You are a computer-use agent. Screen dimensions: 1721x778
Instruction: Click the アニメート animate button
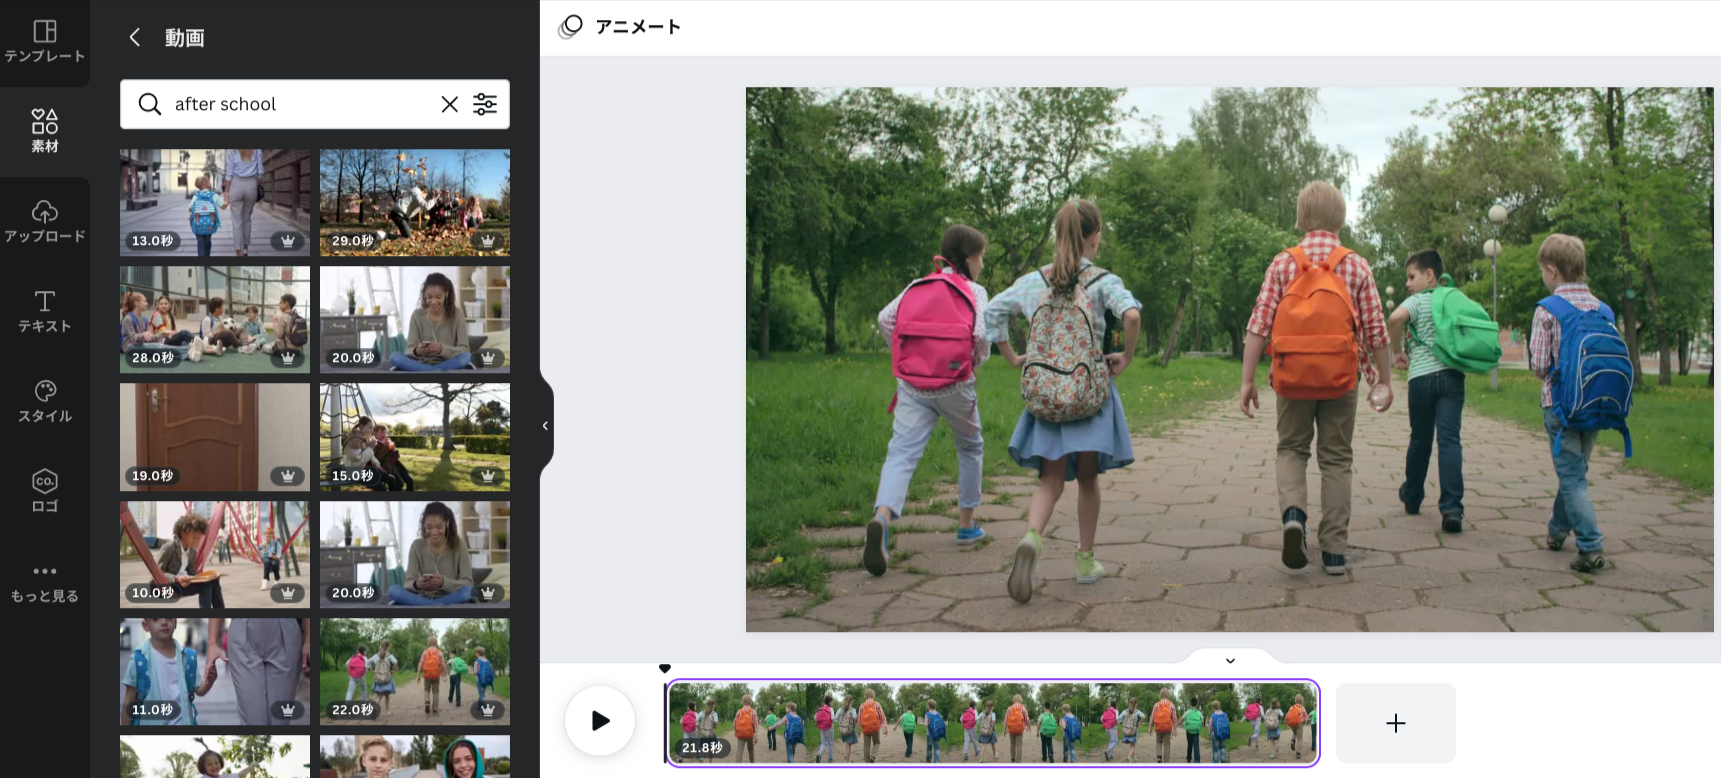pos(620,27)
